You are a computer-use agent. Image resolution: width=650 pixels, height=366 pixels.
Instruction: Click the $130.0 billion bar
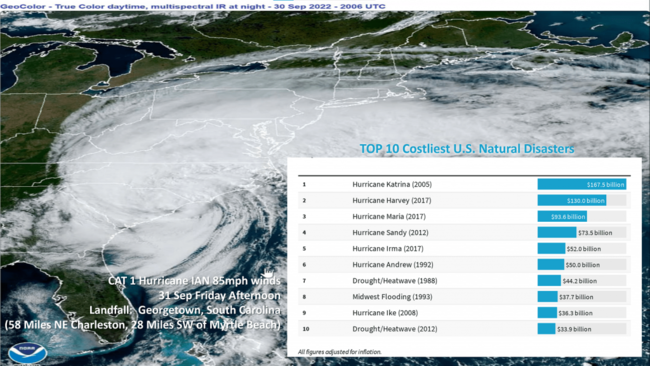572,201
